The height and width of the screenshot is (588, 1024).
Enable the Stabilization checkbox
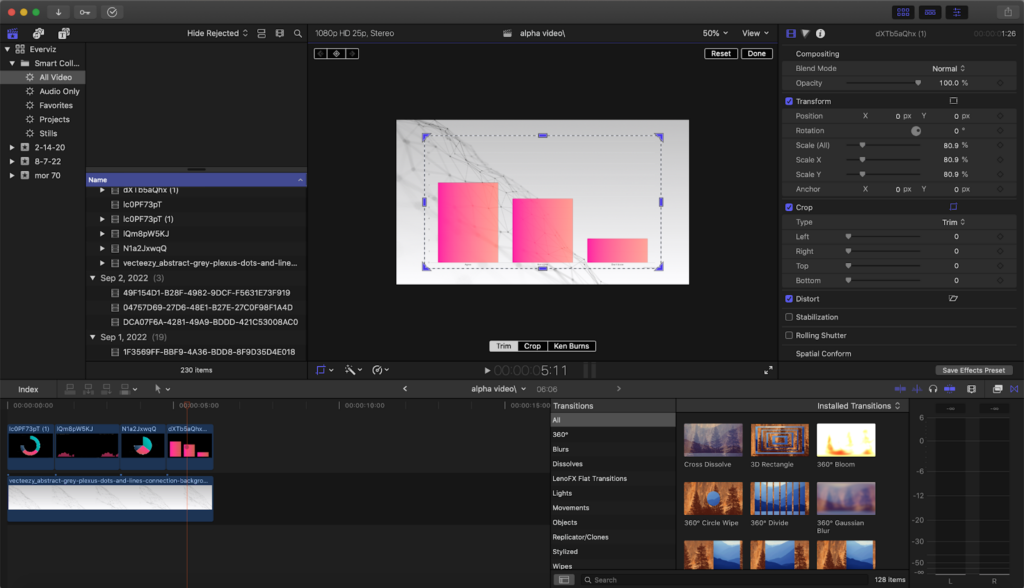tap(789, 317)
